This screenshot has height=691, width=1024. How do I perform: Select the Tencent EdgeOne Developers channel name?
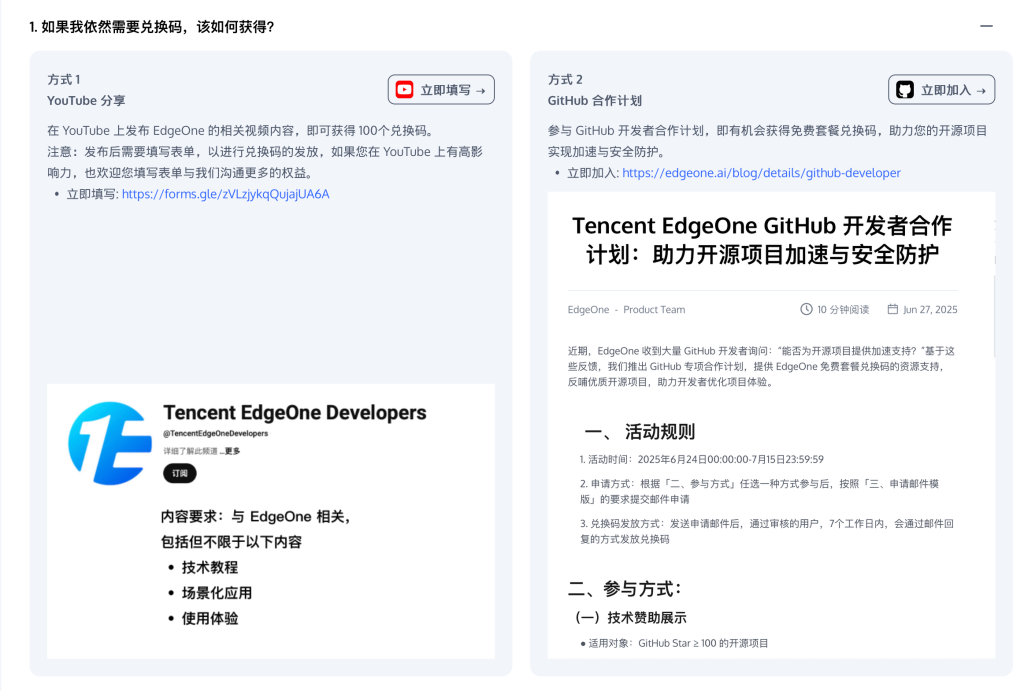click(x=294, y=413)
